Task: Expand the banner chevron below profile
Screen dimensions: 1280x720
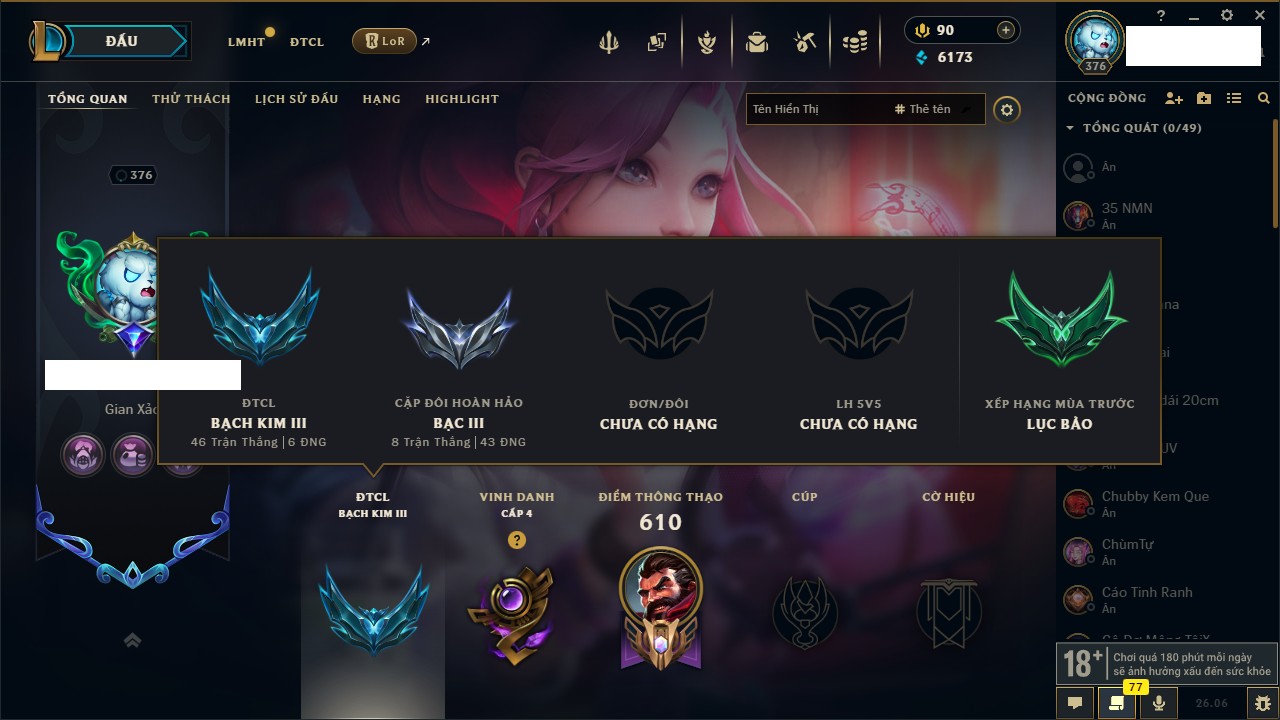Action: (x=132, y=641)
